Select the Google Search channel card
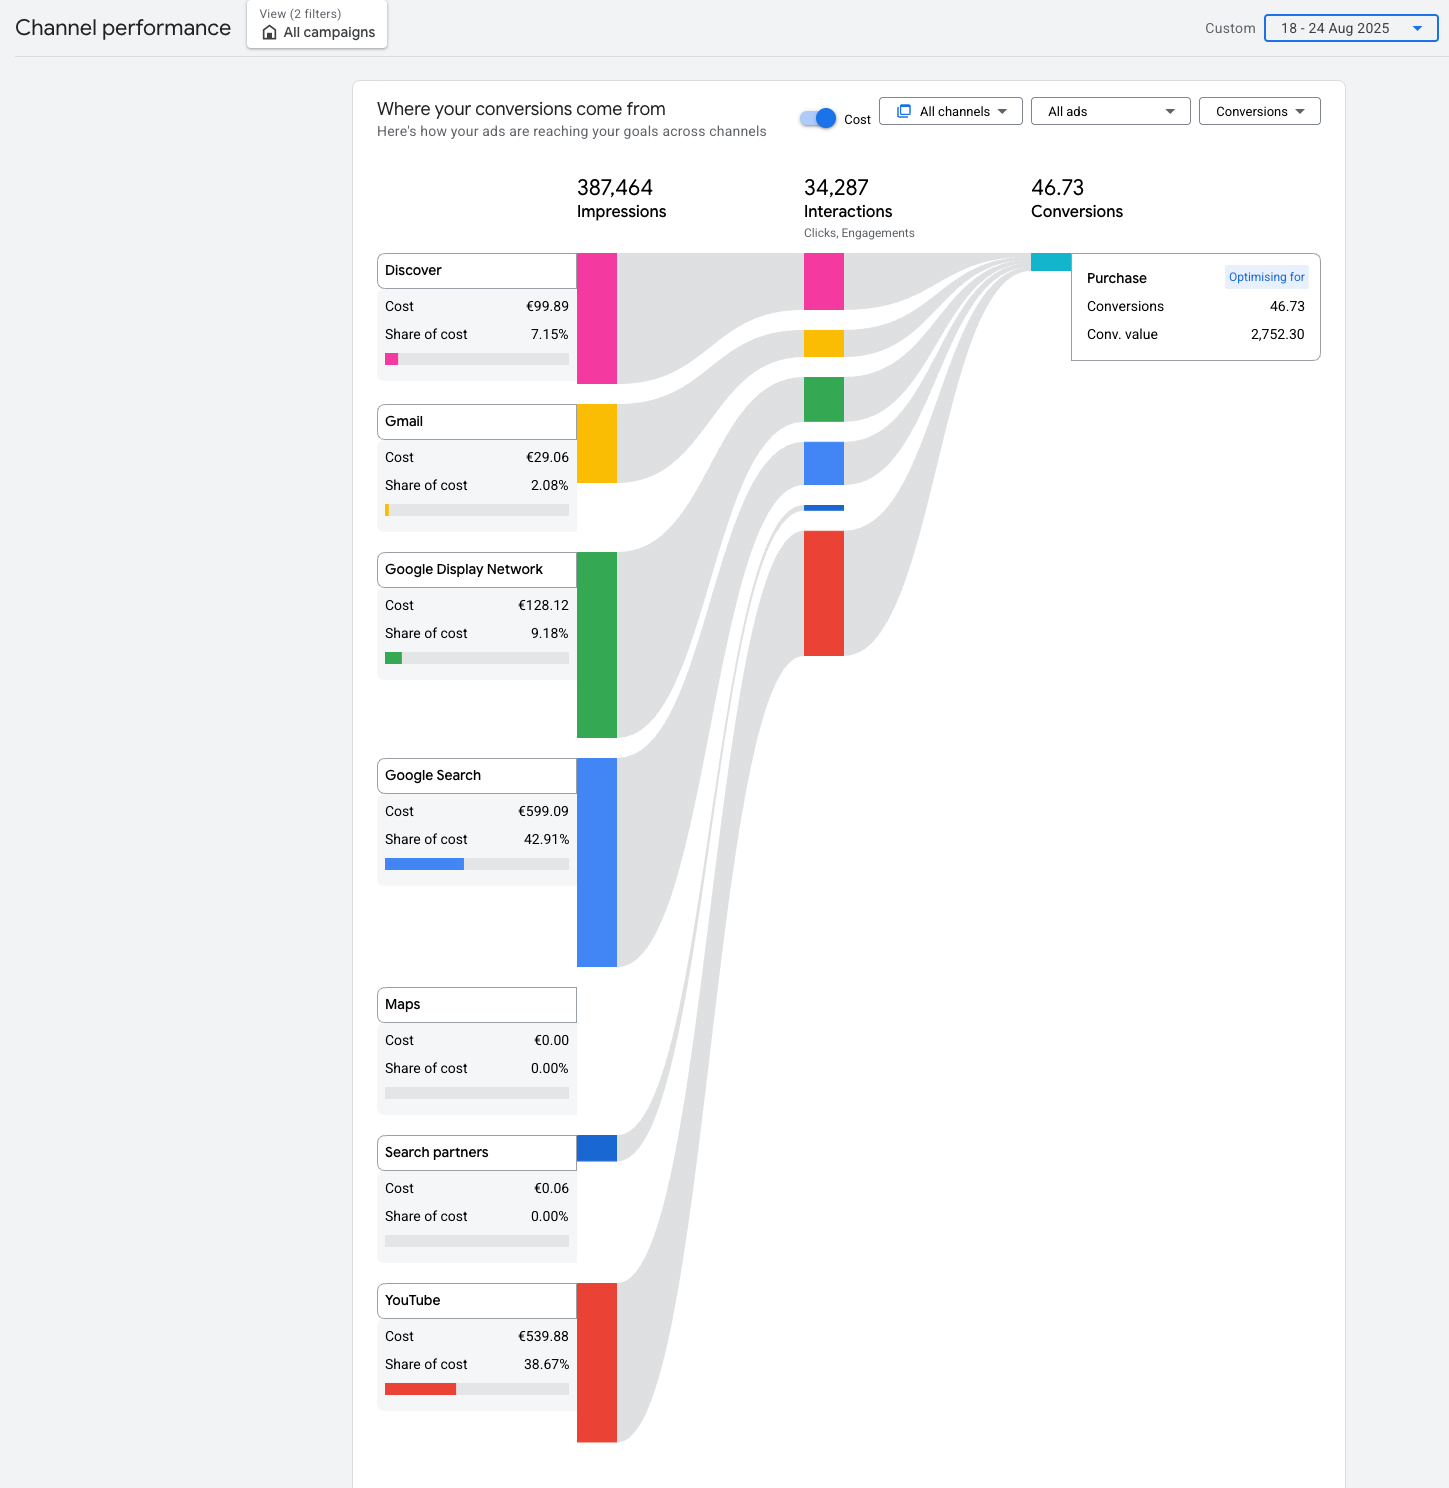Image resolution: width=1449 pixels, height=1488 pixels. click(477, 776)
